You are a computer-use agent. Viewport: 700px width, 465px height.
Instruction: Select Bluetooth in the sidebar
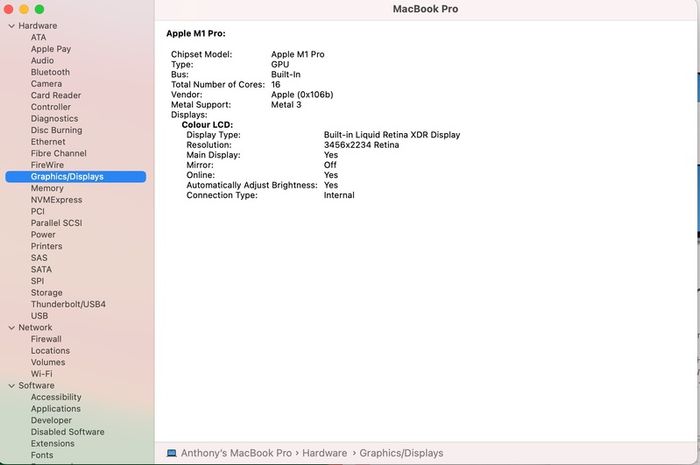(50, 72)
